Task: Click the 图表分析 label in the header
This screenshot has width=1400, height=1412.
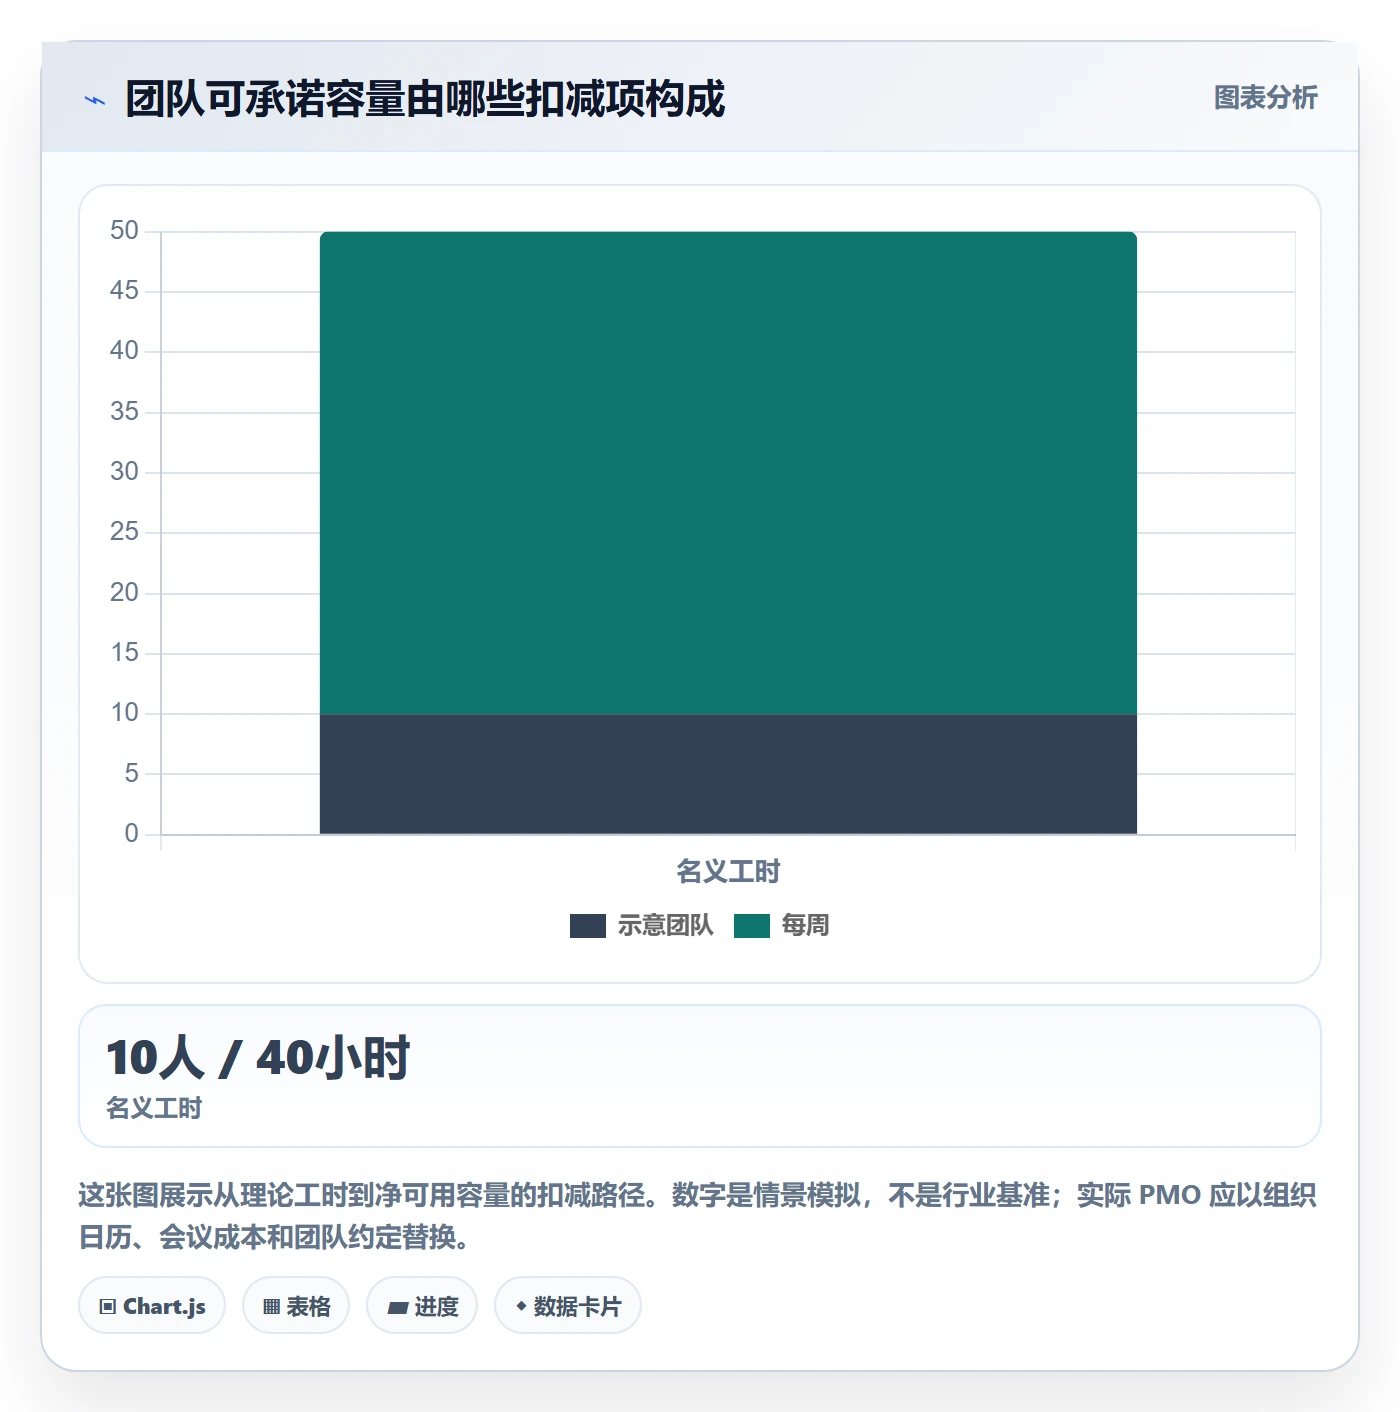Action: [1266, 98]
